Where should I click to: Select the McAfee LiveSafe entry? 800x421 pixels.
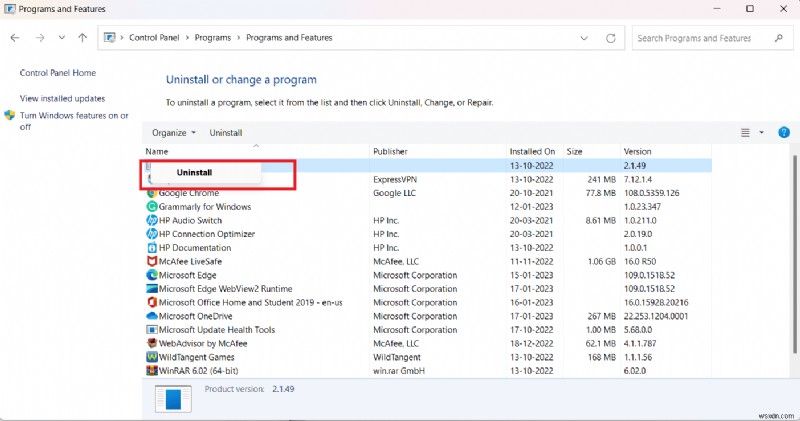(190, 261)
